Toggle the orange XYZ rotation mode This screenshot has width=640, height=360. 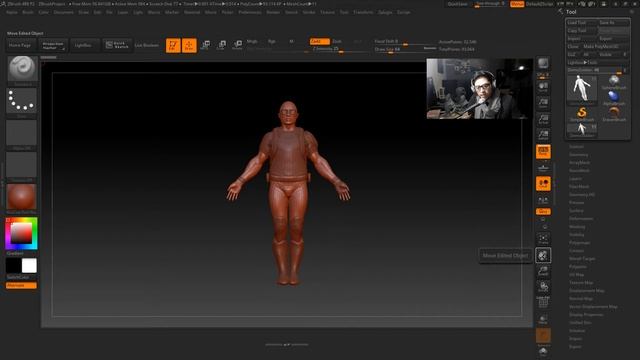543,211
